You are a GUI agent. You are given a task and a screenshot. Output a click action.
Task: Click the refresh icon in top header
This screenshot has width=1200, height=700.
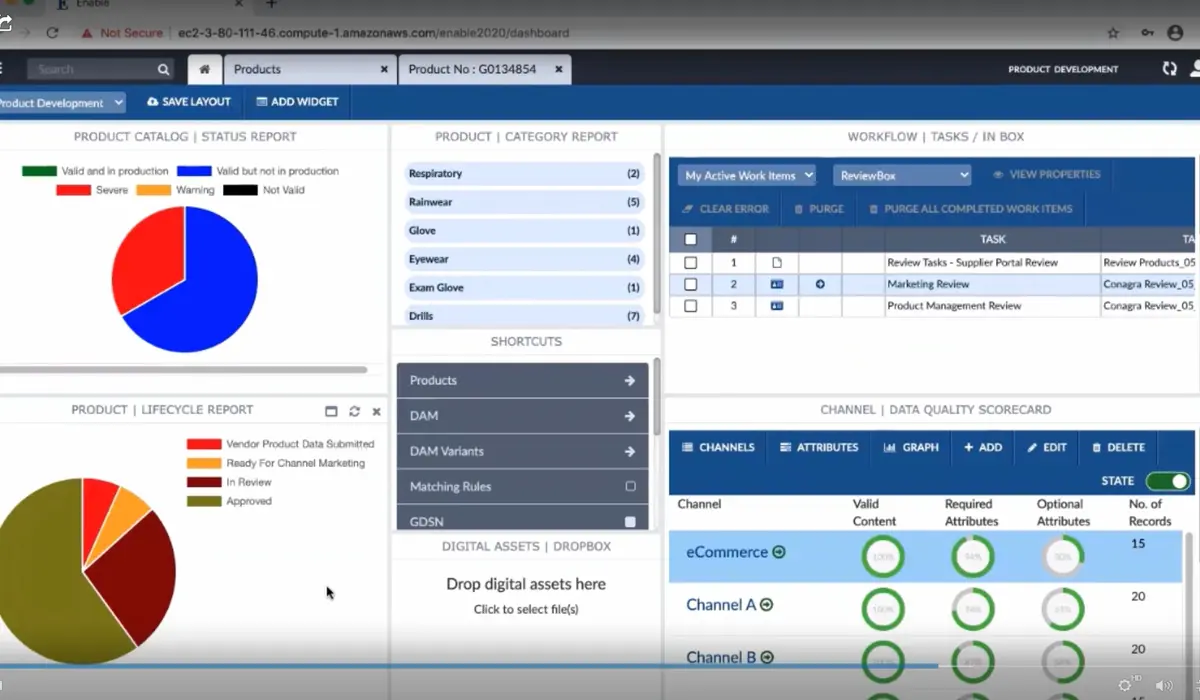click(1169, 69)
